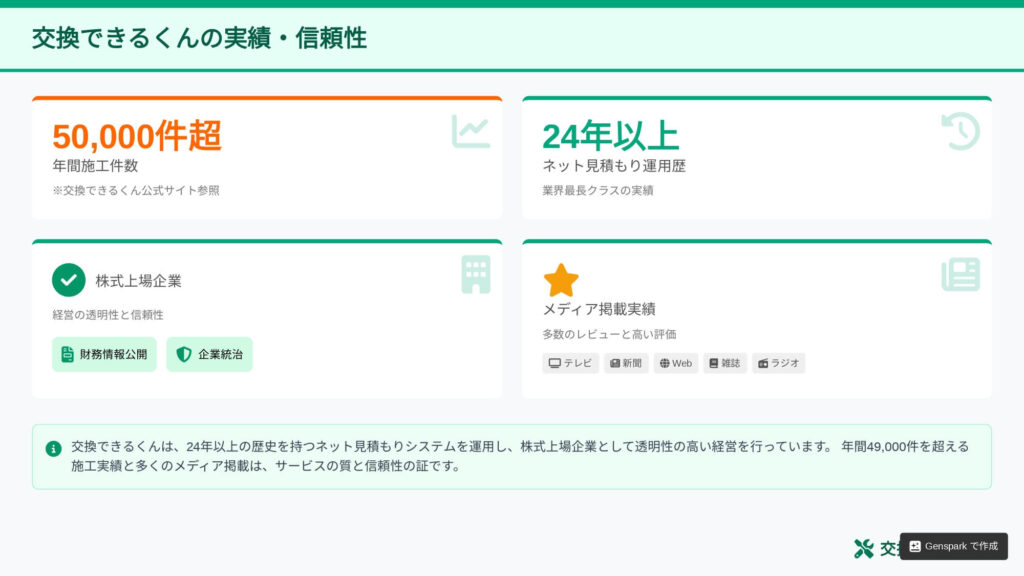Click the Web media tag label
The height and width of the screenshot is (576, 1024).
click(x=682, y=363)
